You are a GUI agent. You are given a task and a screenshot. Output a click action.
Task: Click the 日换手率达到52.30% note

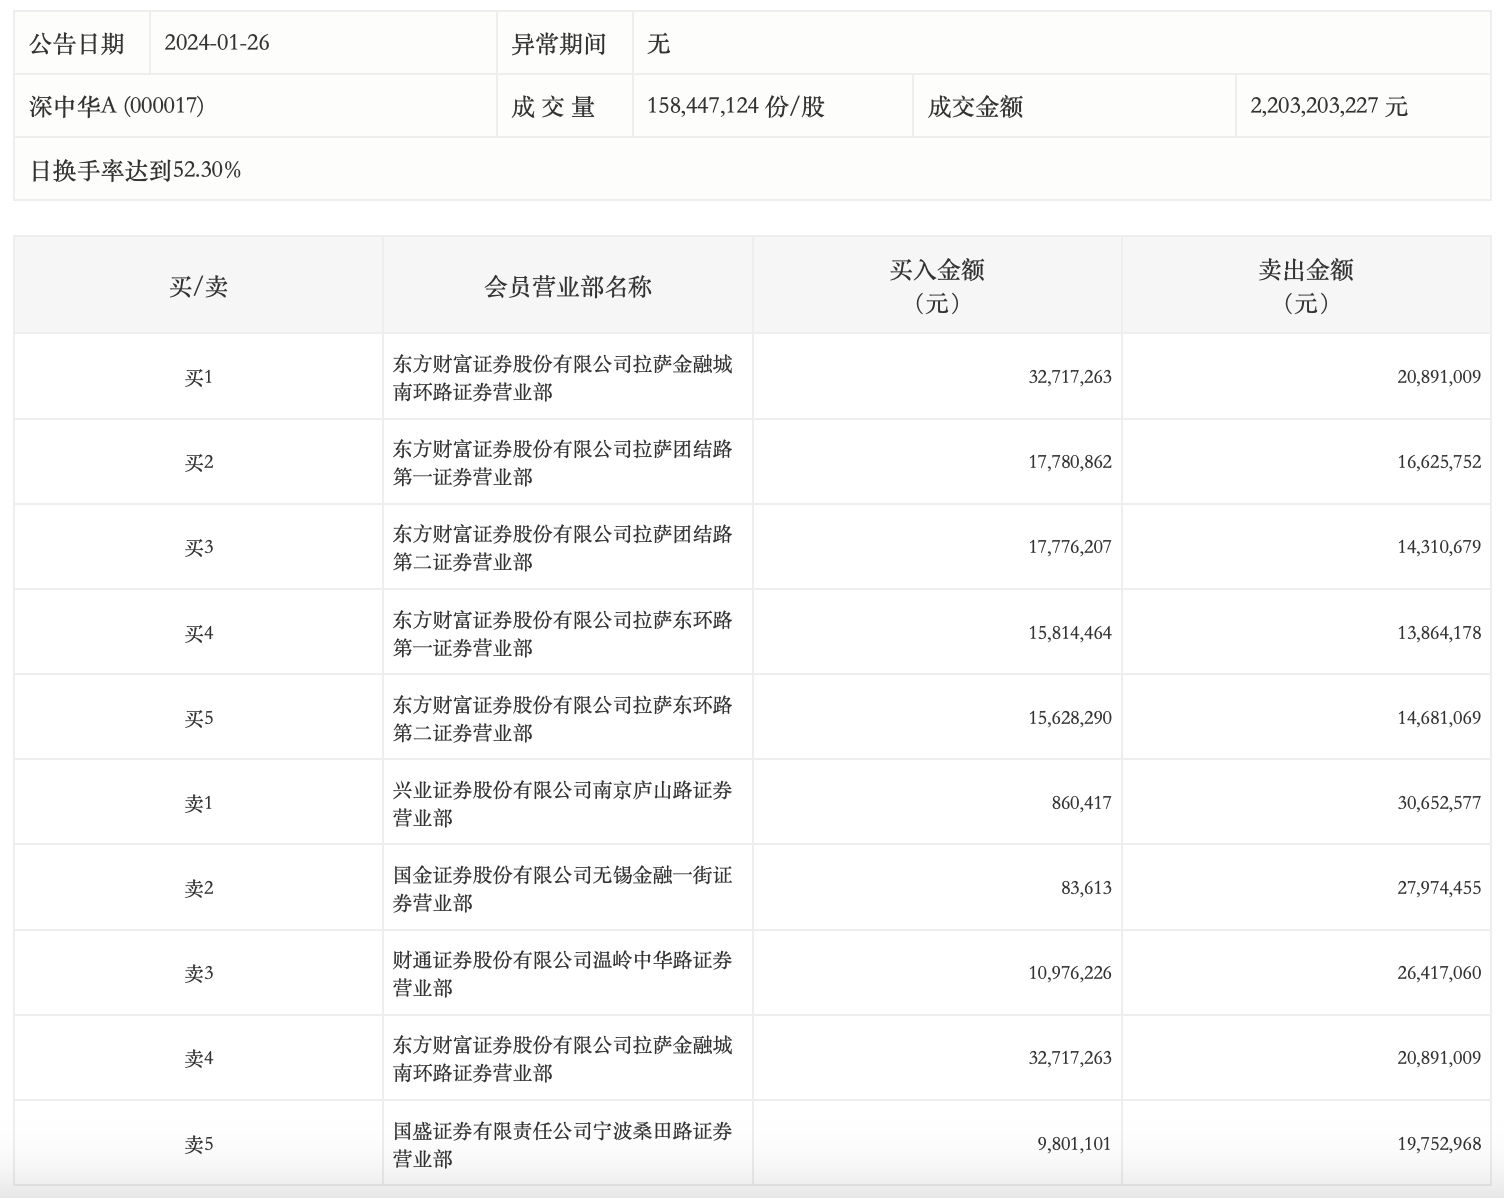point(135,170)
